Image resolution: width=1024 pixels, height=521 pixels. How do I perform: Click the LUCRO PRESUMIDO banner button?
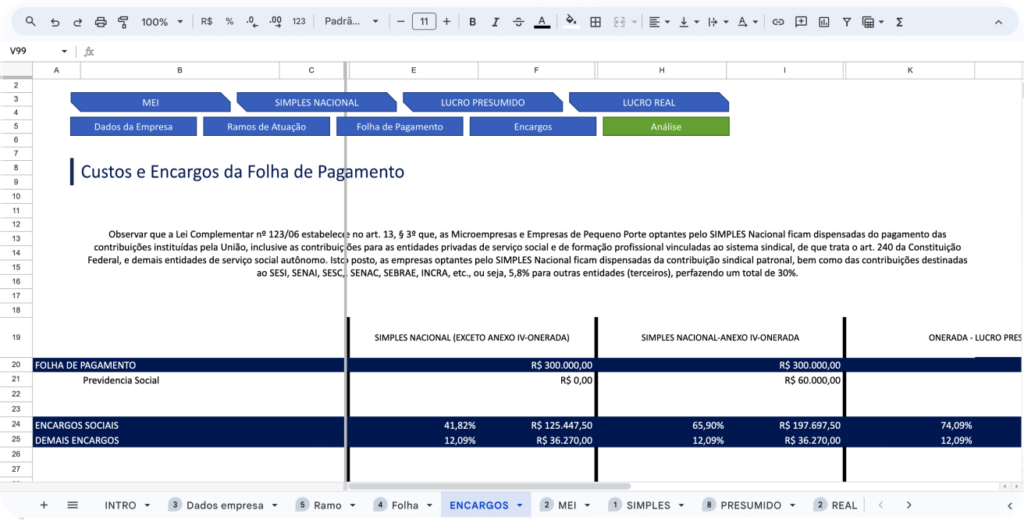(x=483, y=103)
